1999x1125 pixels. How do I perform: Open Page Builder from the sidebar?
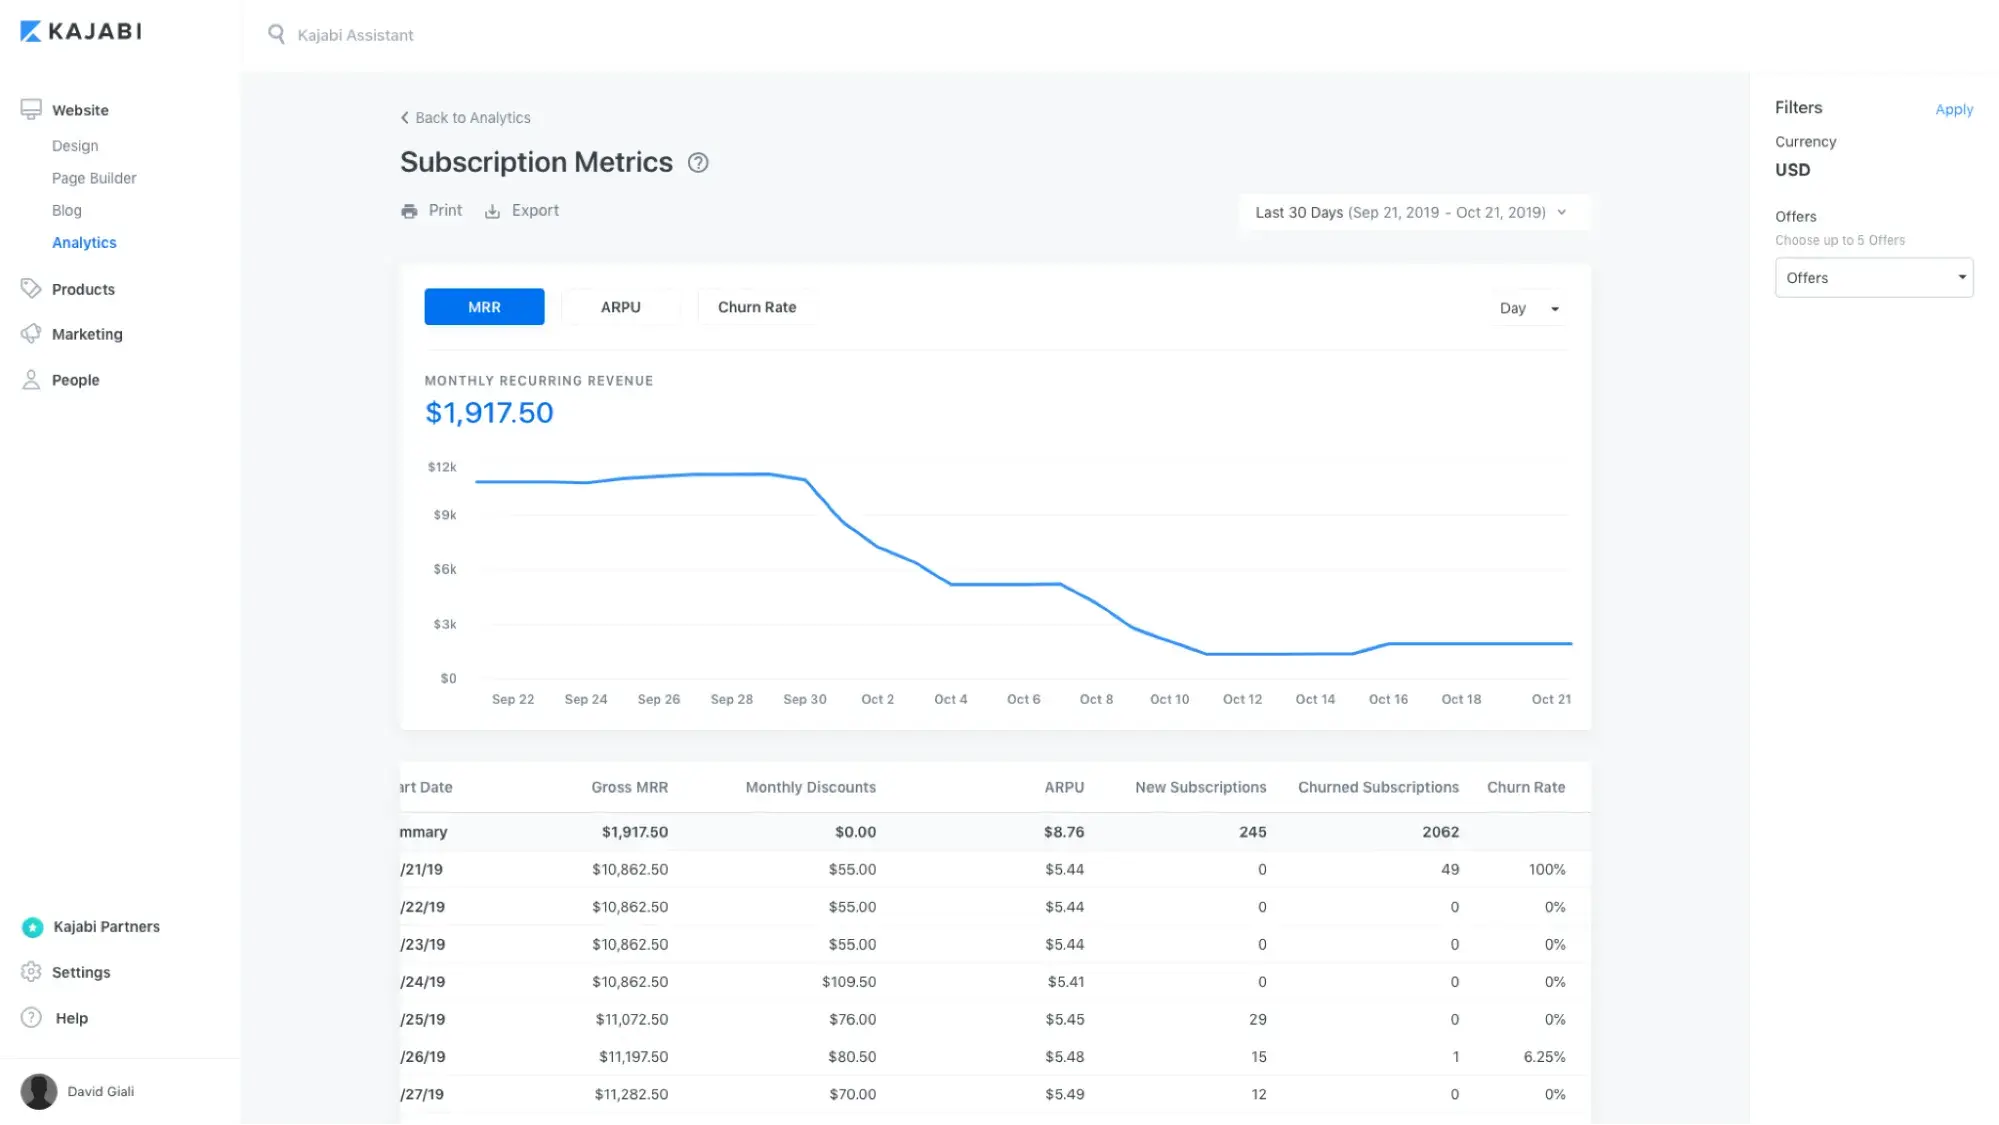pos(93,178)
